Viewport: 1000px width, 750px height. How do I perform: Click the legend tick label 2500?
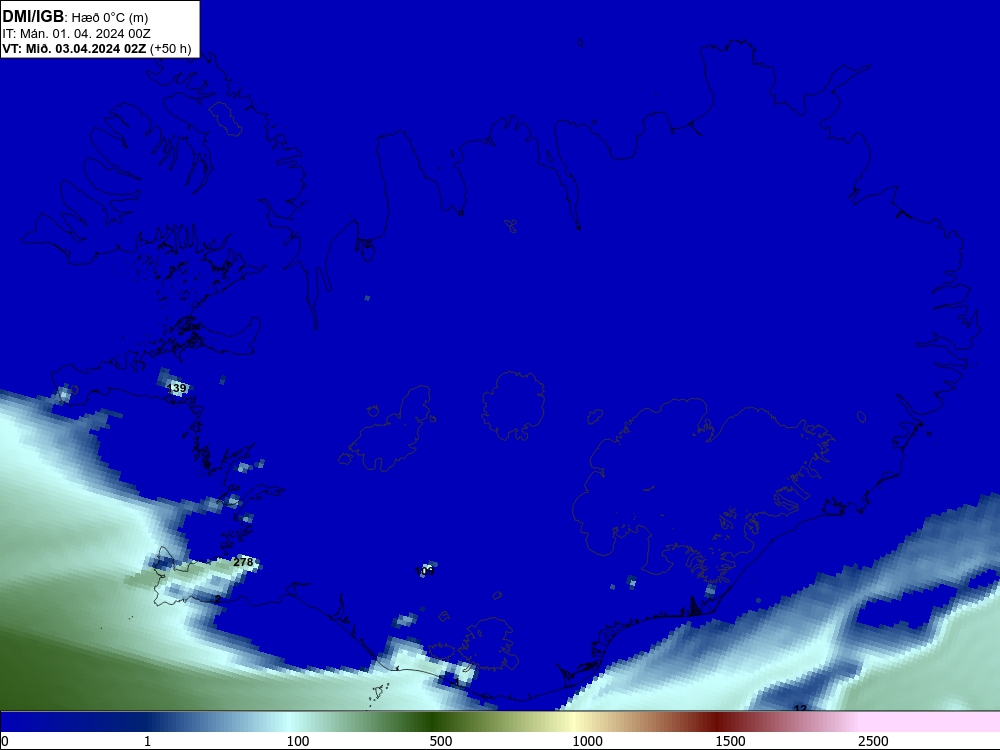point(873,741)
